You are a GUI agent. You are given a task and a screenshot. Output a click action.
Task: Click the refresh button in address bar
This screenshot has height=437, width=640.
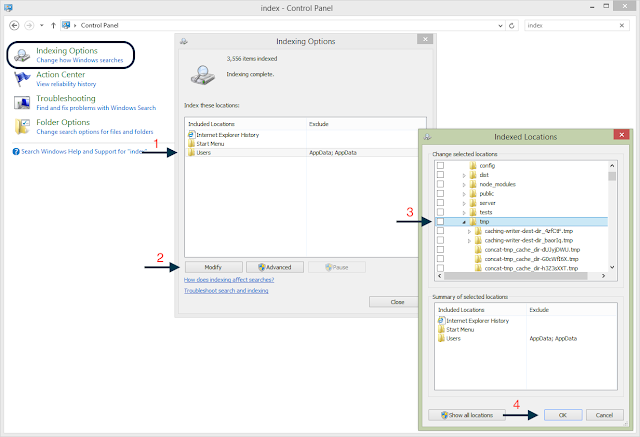pyautogui.click(x=511, y=25)
